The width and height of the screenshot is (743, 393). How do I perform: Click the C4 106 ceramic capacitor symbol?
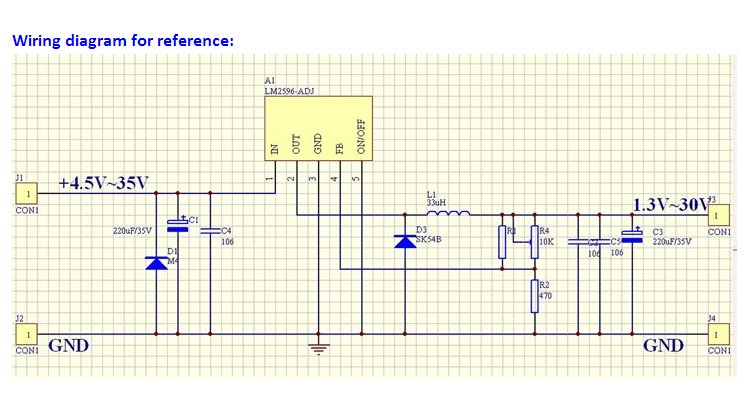210,231
